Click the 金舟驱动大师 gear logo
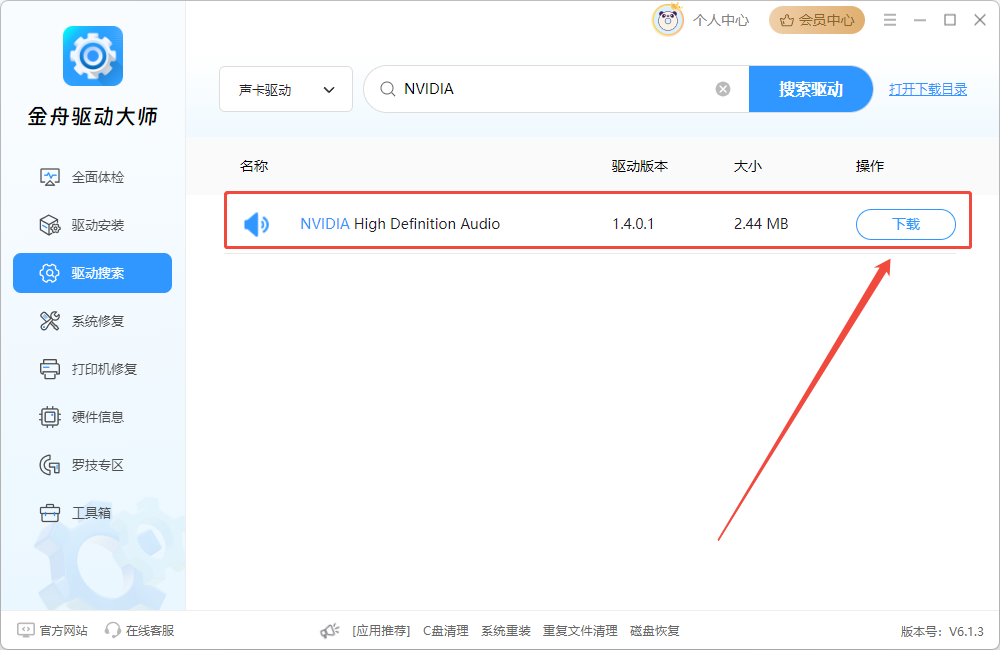This screenshot has height=650, width=1000. pyautogui.click(x=93, y=56)
